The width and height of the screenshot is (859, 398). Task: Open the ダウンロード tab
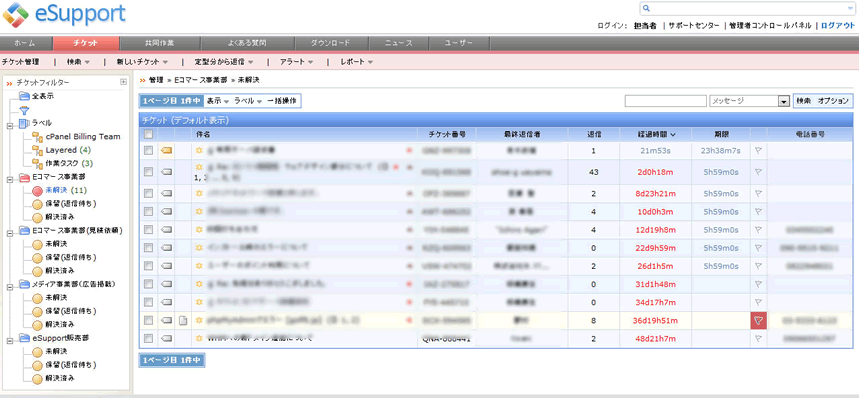coord(331,43)
